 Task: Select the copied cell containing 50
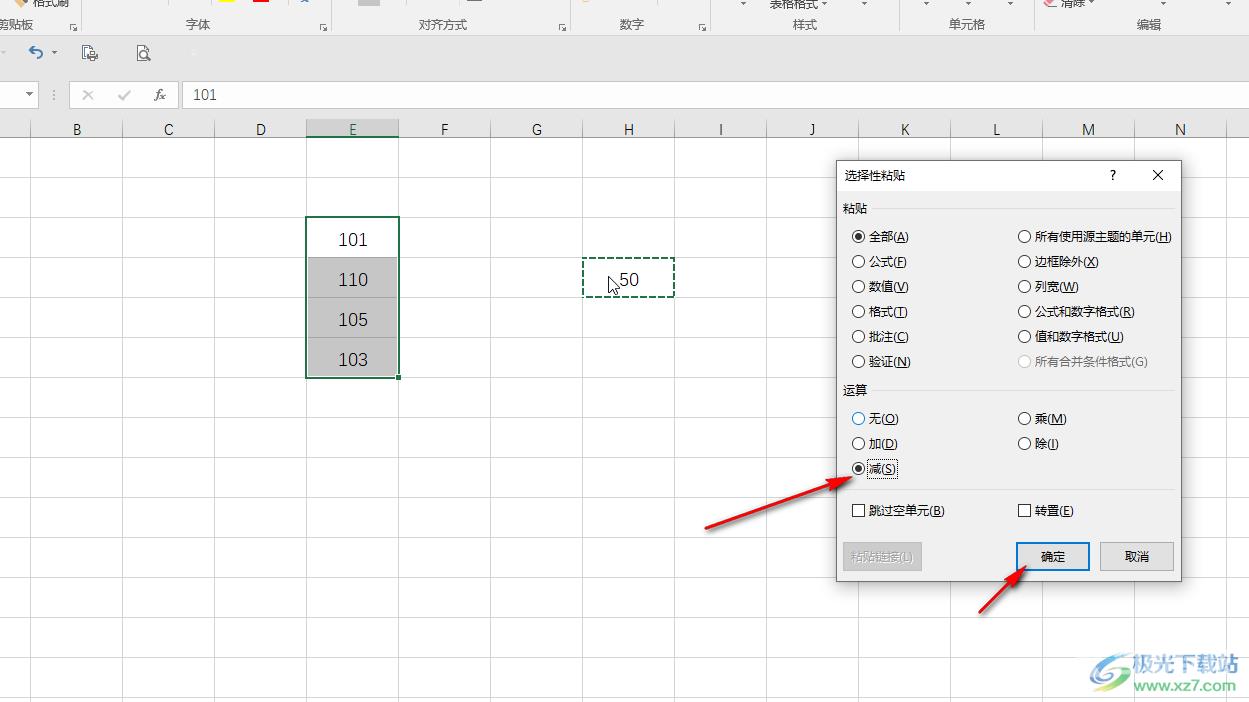tap(628, 279)
